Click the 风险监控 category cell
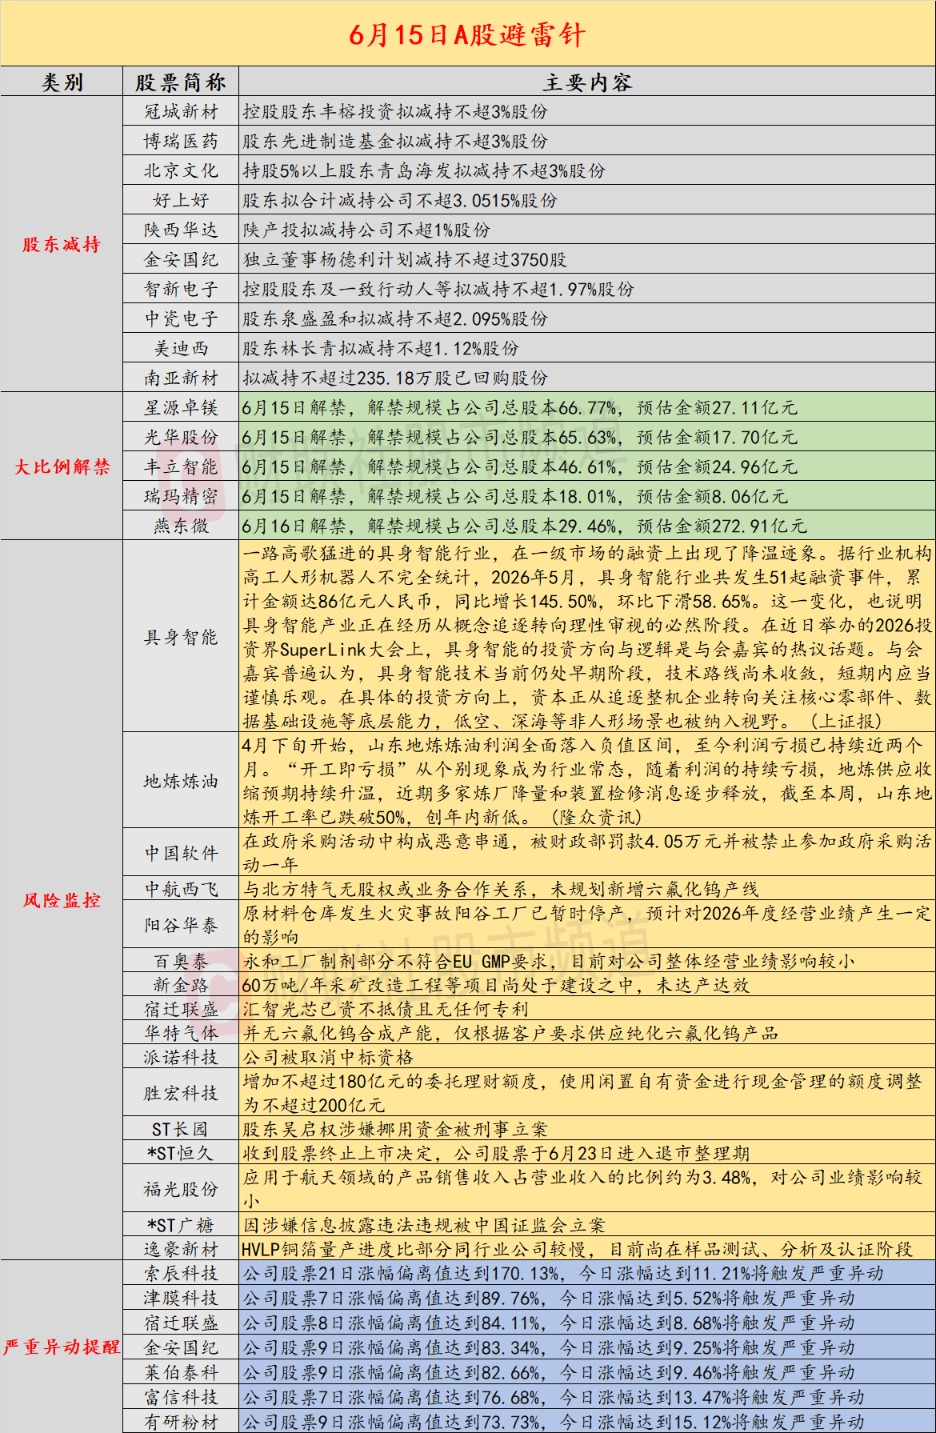 (x=62, y=900)
